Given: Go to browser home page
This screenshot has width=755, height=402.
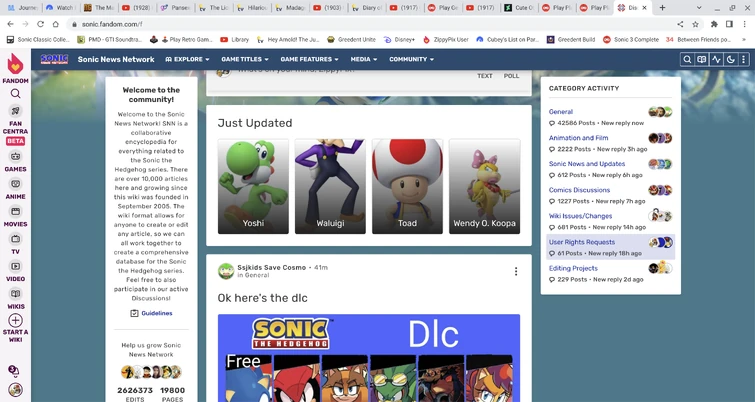Looking at the screenshot, I should pos(56,24).
